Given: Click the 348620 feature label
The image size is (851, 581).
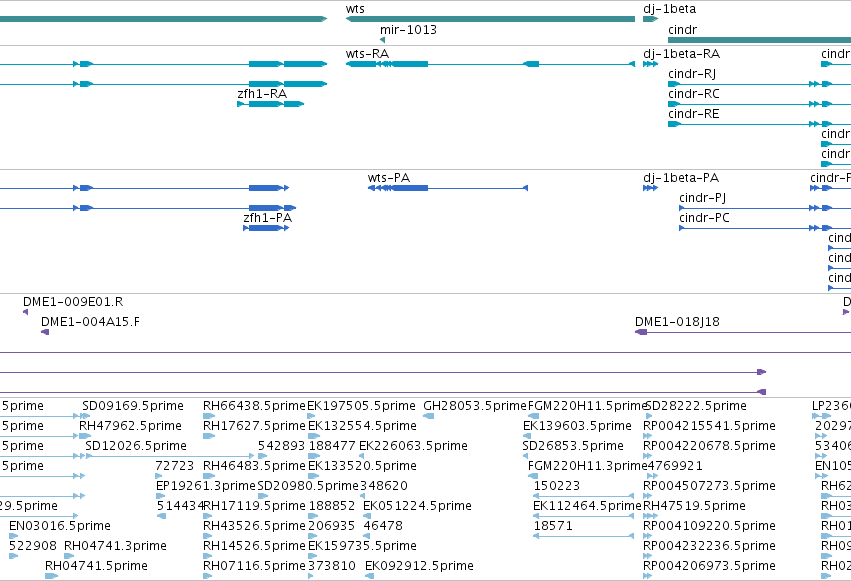Looking at the screenshot, I should [384, 486].
